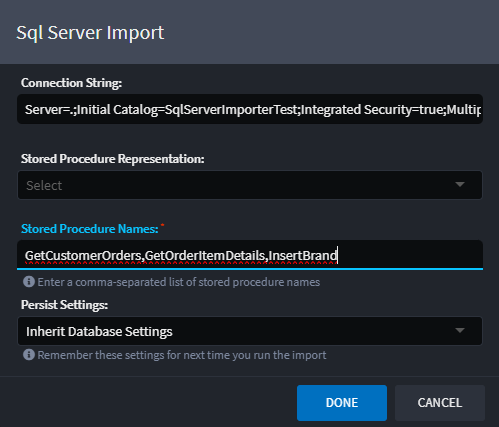Image resolution: width=499 pixels, height=427 pixels.
Task: Click the DONE button
Action: pyautogui.click(x=342, y=403)
